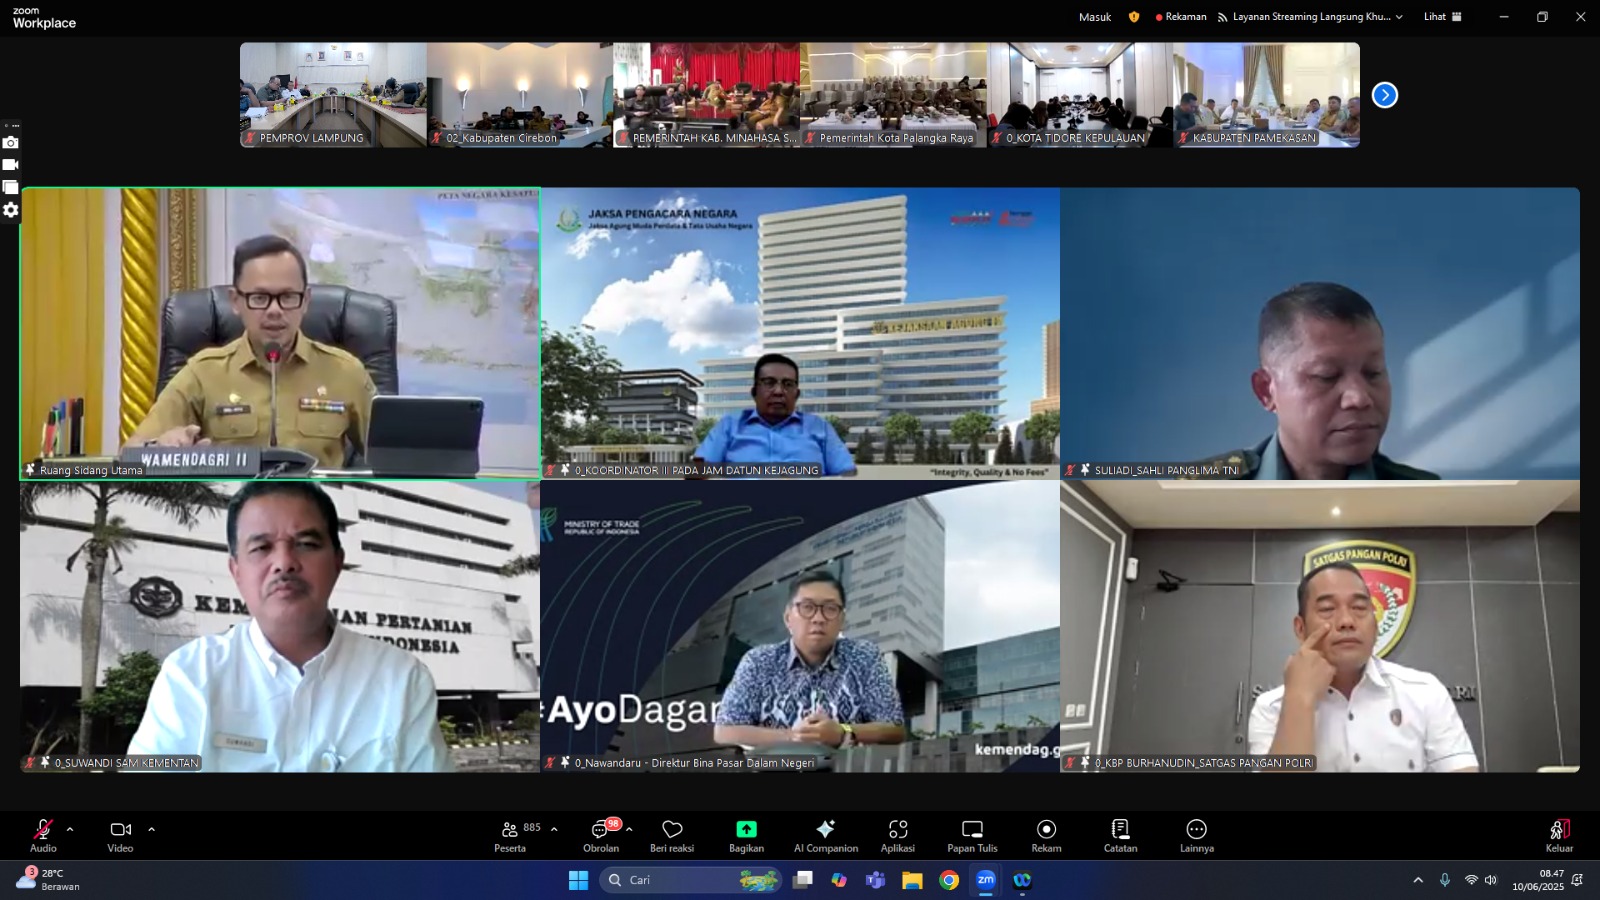Open the Peserta options chevron

click(554, 829)
